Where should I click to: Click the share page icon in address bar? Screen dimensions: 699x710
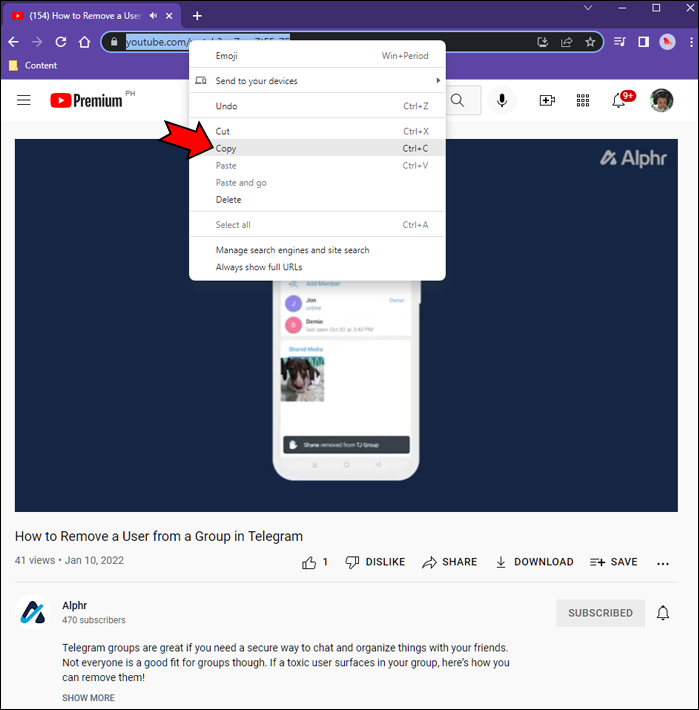(x=566, y=42)
